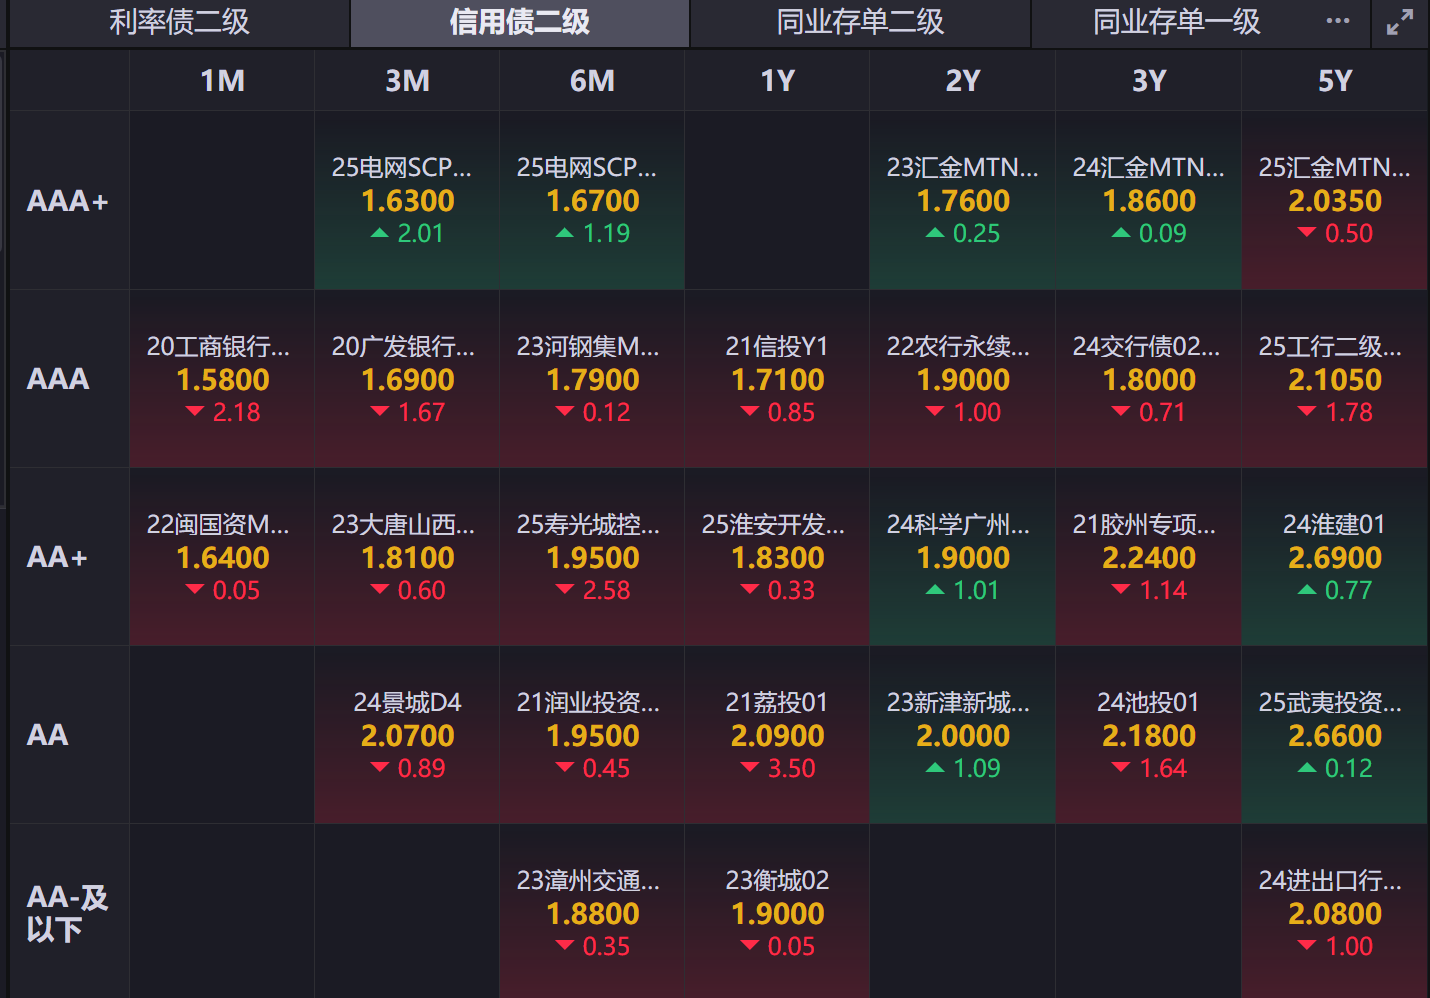Open the 23汇金MTN bond cell
The image size is (1430, 998).
point(963,200)
